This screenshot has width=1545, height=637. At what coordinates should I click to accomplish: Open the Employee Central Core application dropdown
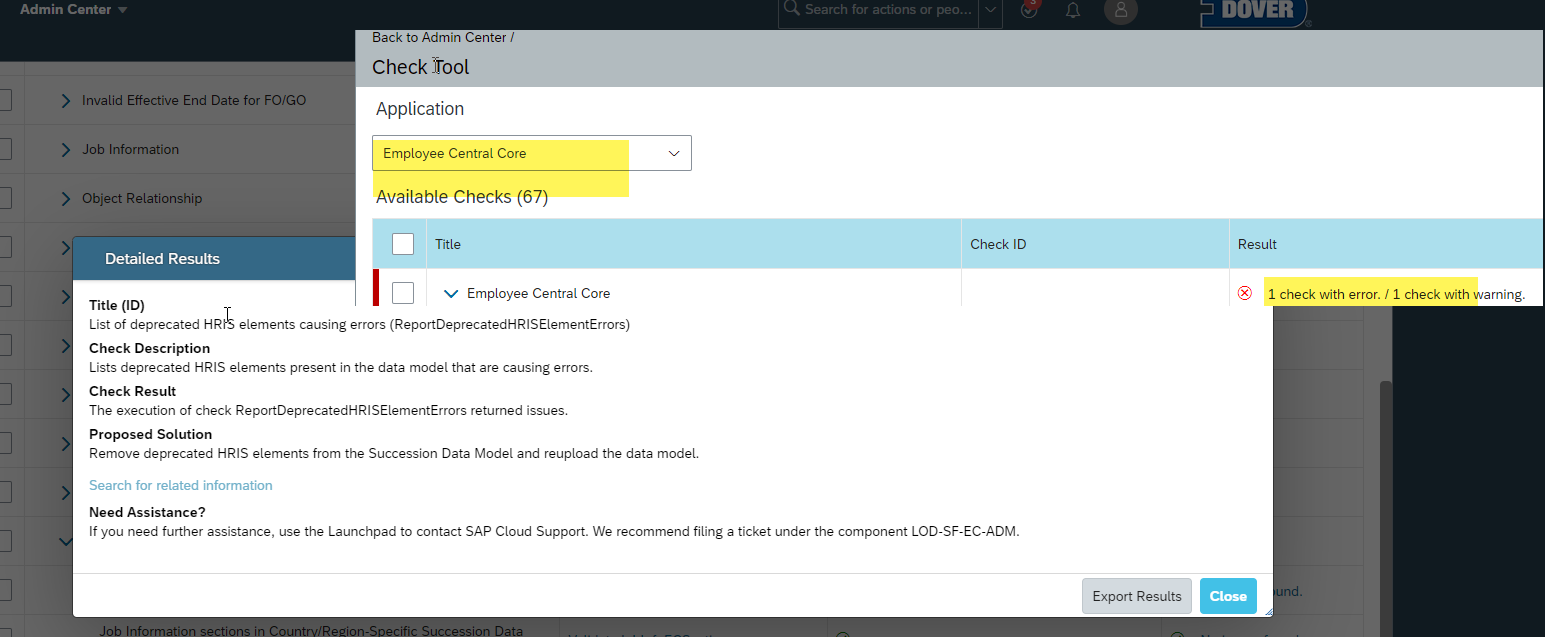tap(532, 153)
